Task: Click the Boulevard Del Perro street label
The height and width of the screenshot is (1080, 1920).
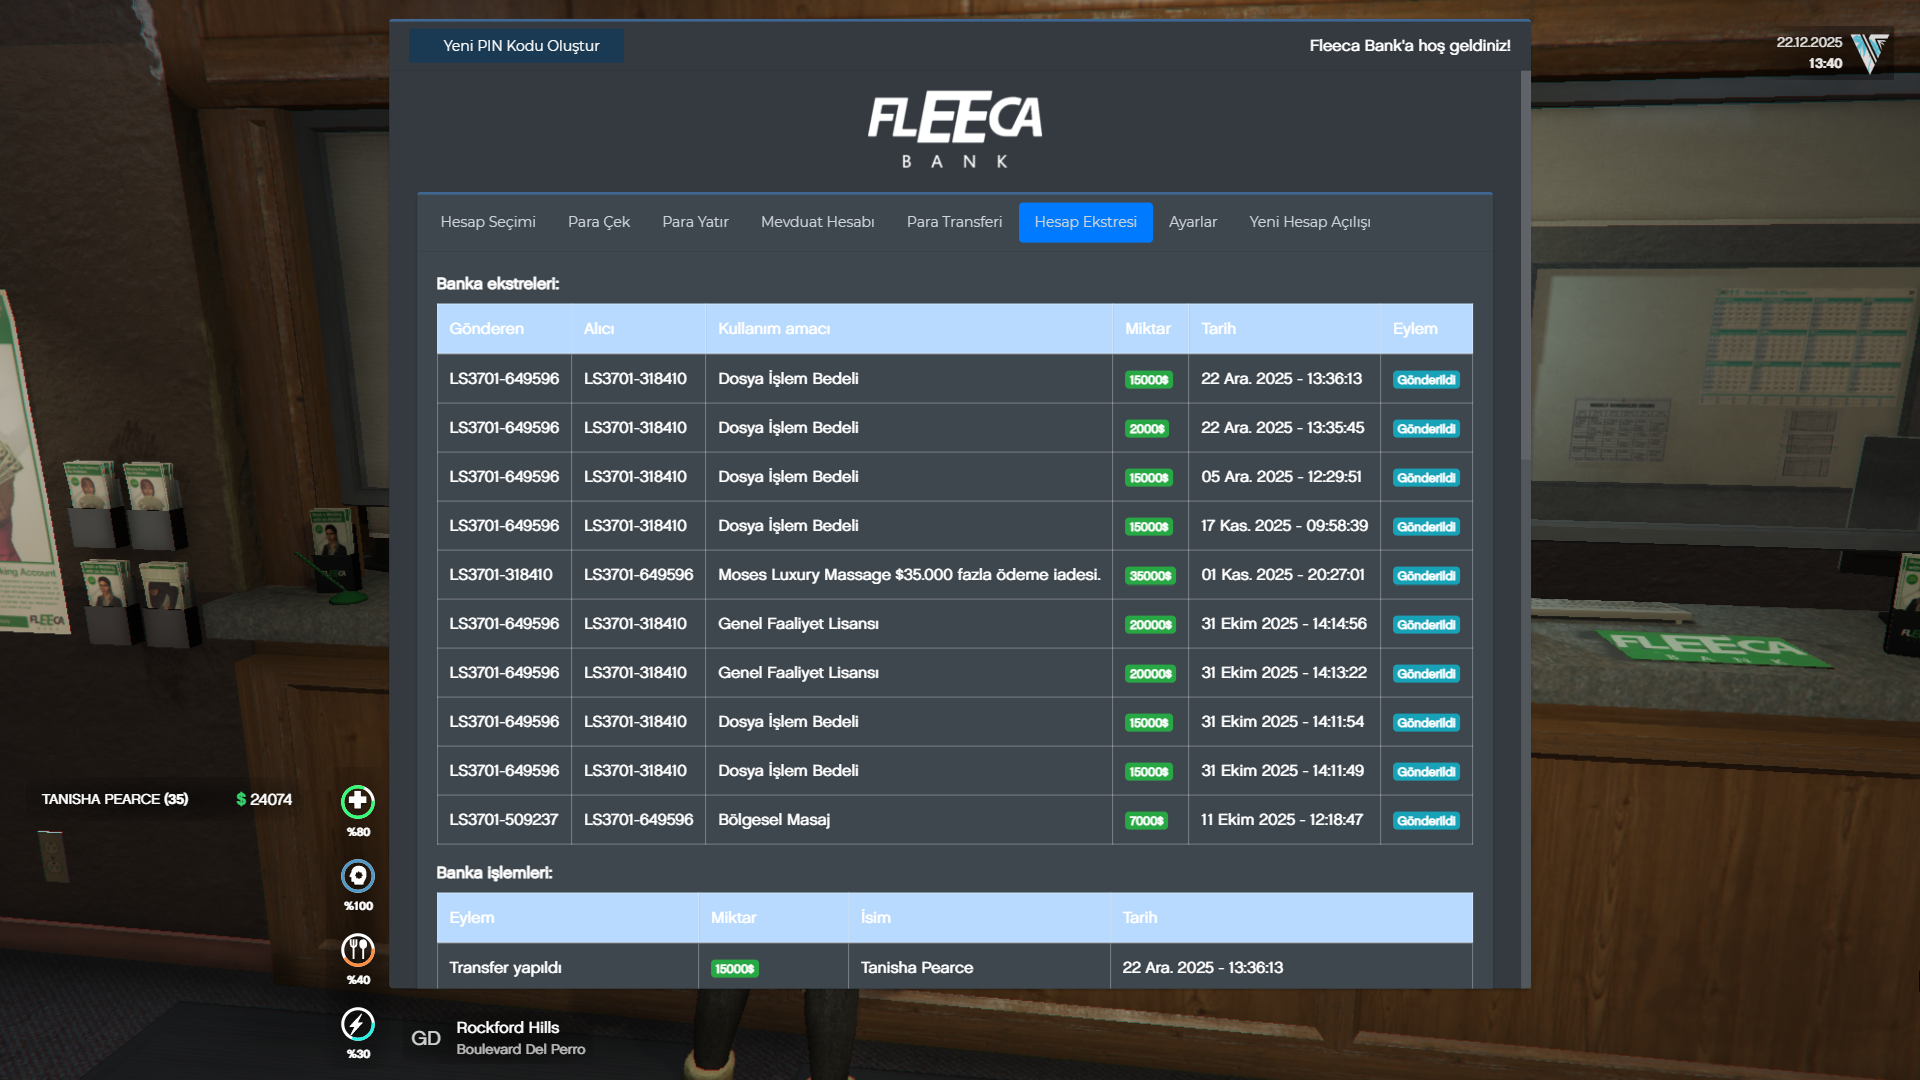Action: click(x=521, y=1049)
